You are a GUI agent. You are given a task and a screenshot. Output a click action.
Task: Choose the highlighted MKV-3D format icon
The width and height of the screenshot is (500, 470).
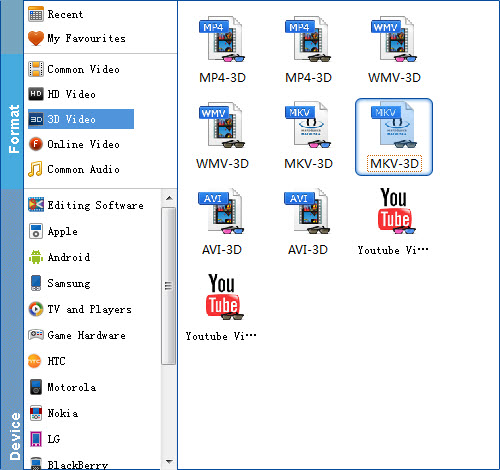point(394,137)
